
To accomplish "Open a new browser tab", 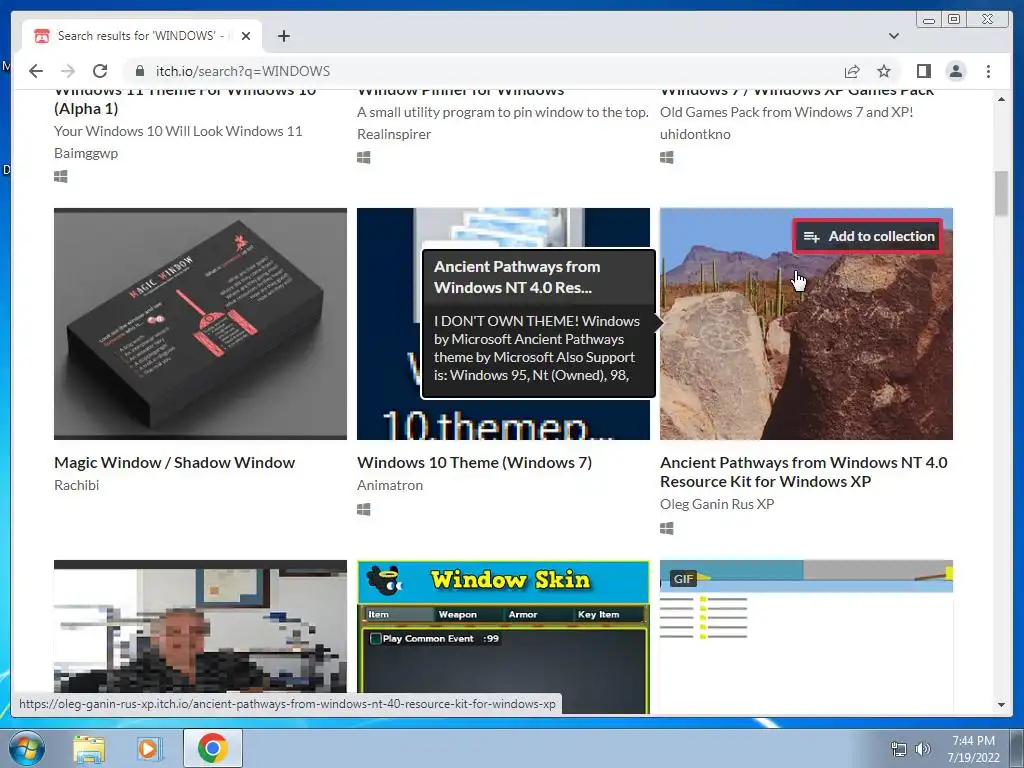I will 283,36.
